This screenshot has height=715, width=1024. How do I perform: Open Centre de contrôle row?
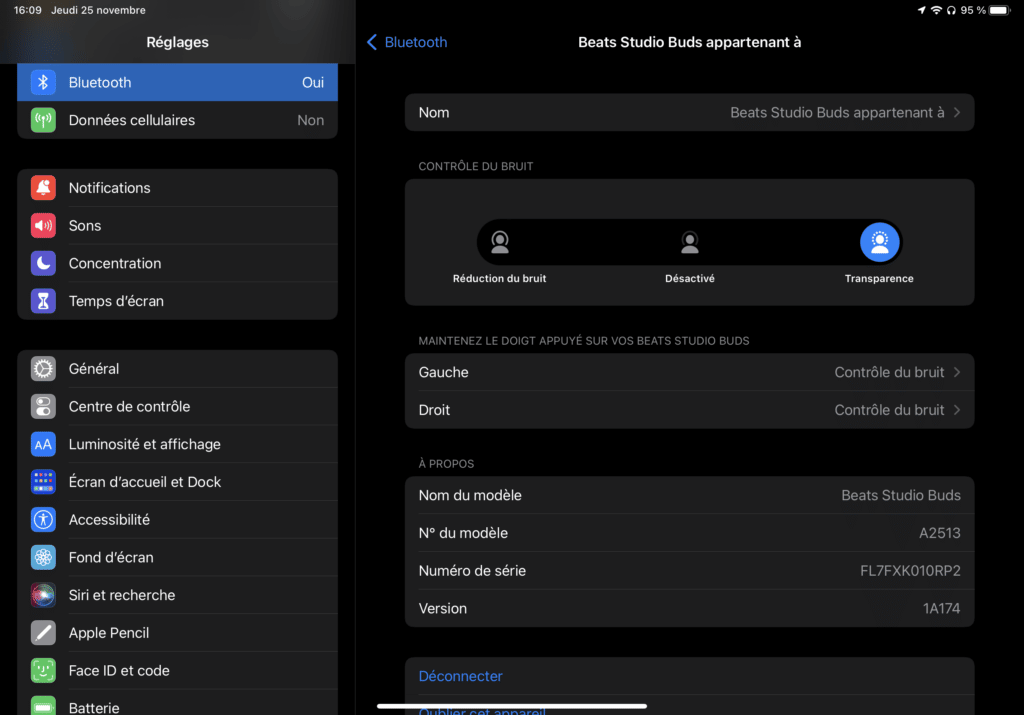click(177, 407)
